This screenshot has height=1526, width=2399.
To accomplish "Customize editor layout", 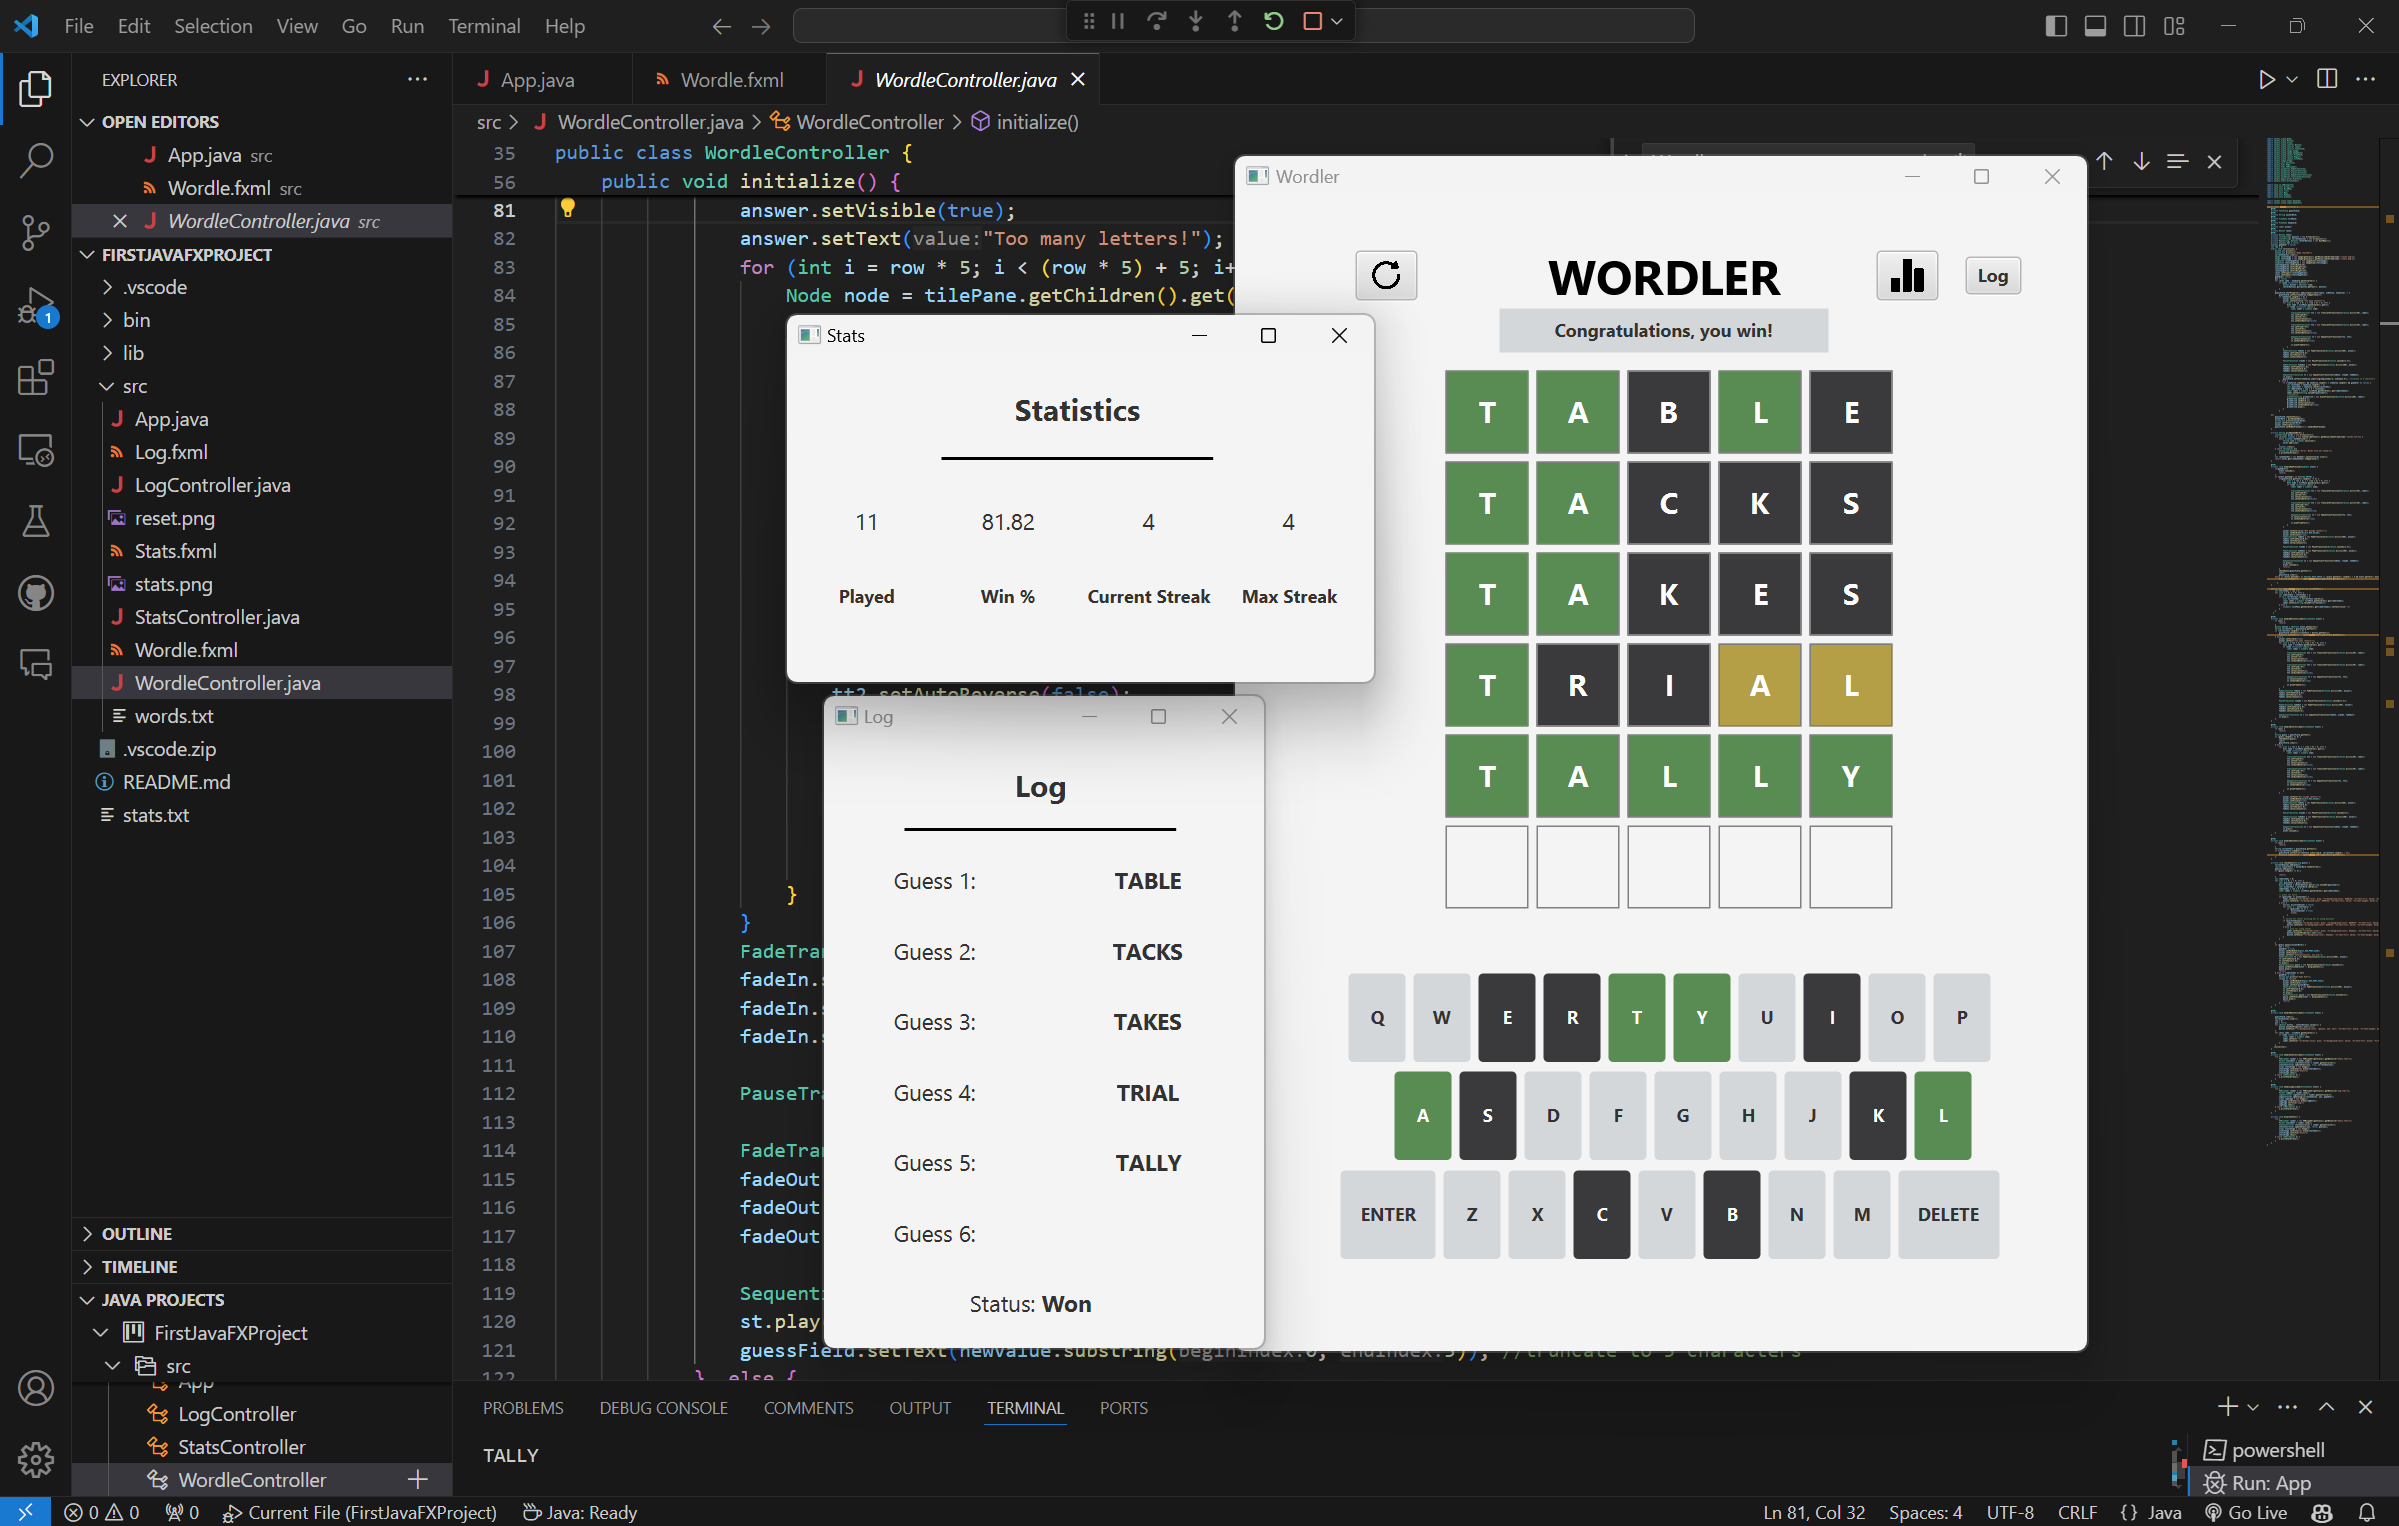I will (2174, 26).
